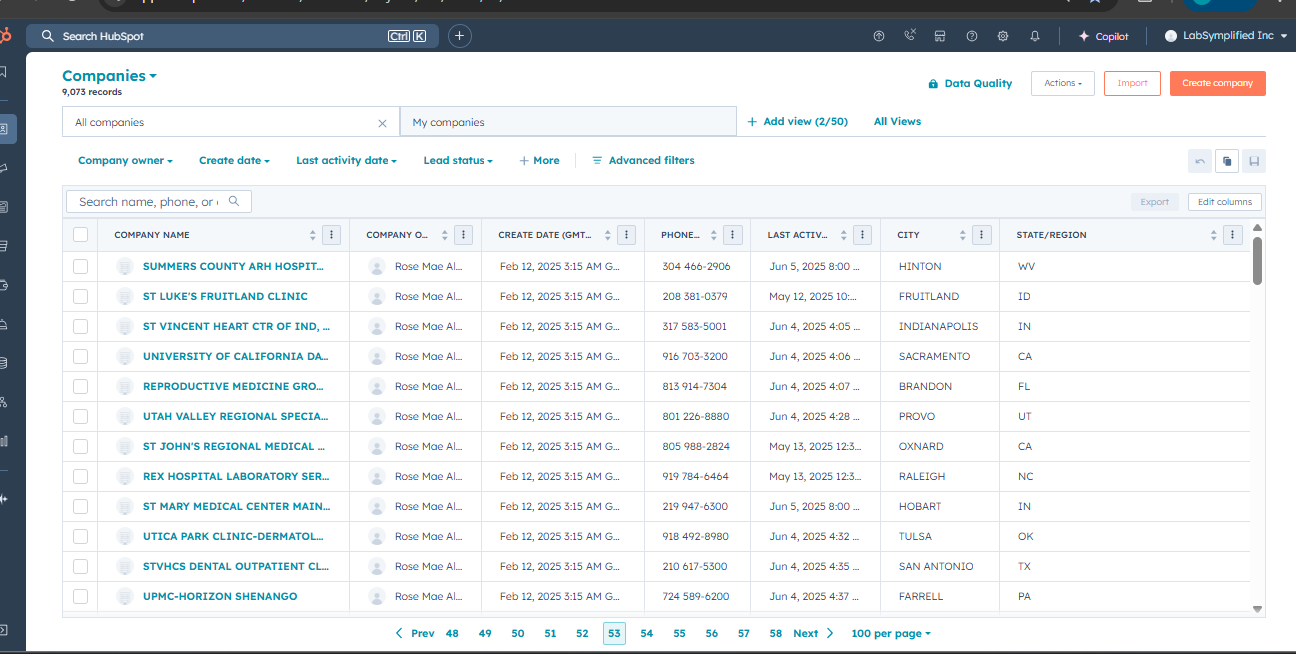
Task: Open the Last activity date filter dropdown
Action: 346,160
